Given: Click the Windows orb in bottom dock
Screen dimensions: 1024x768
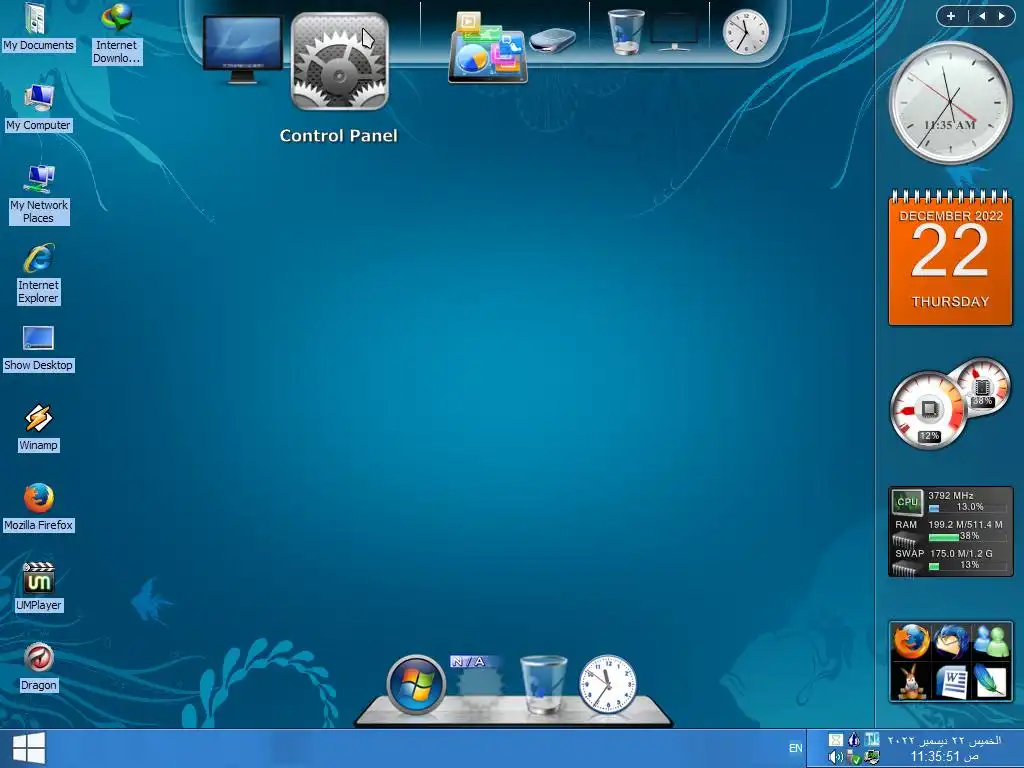Looking at the screenshot, I should [x=416, y=684].
